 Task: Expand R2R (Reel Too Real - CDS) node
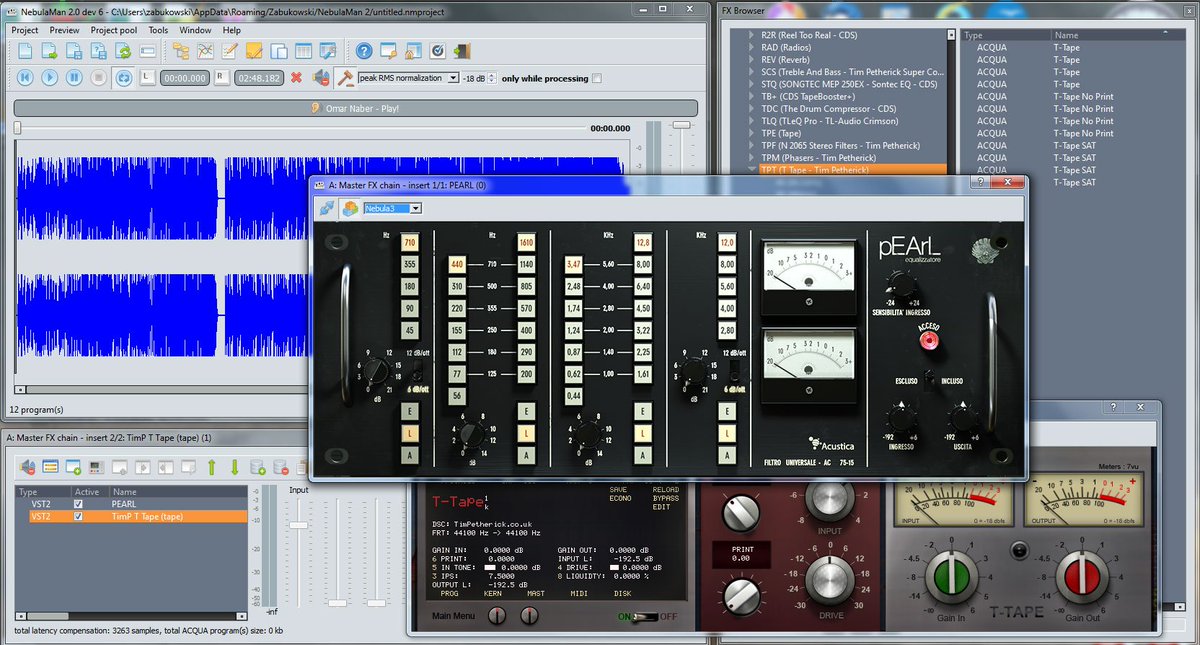tap(751, 35)
